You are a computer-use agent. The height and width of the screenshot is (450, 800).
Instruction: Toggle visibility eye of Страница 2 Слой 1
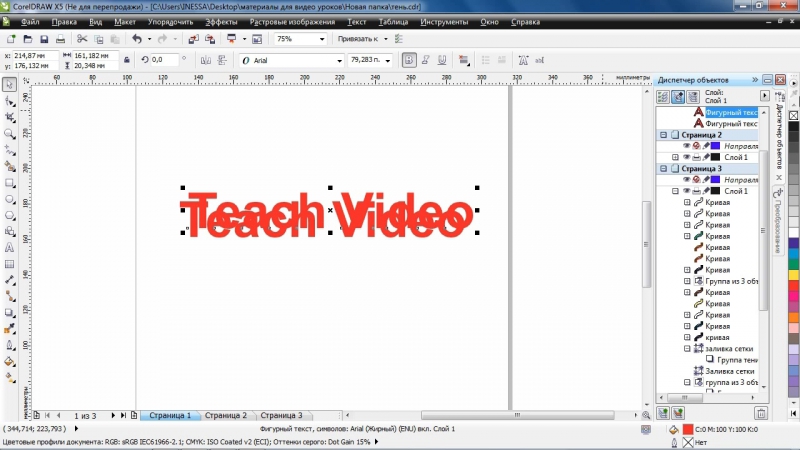pos(687,157)
